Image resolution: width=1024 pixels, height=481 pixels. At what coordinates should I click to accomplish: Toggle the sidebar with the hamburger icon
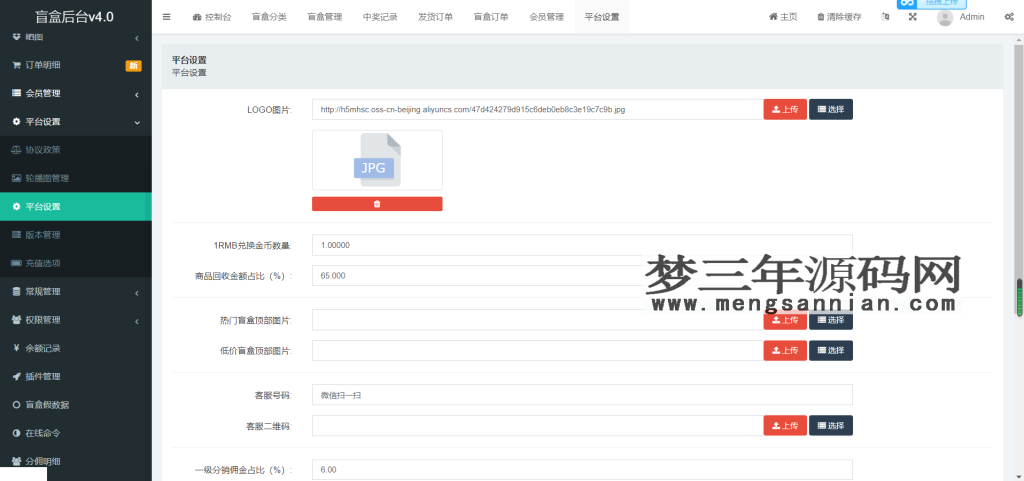click(x=167, y=17)
